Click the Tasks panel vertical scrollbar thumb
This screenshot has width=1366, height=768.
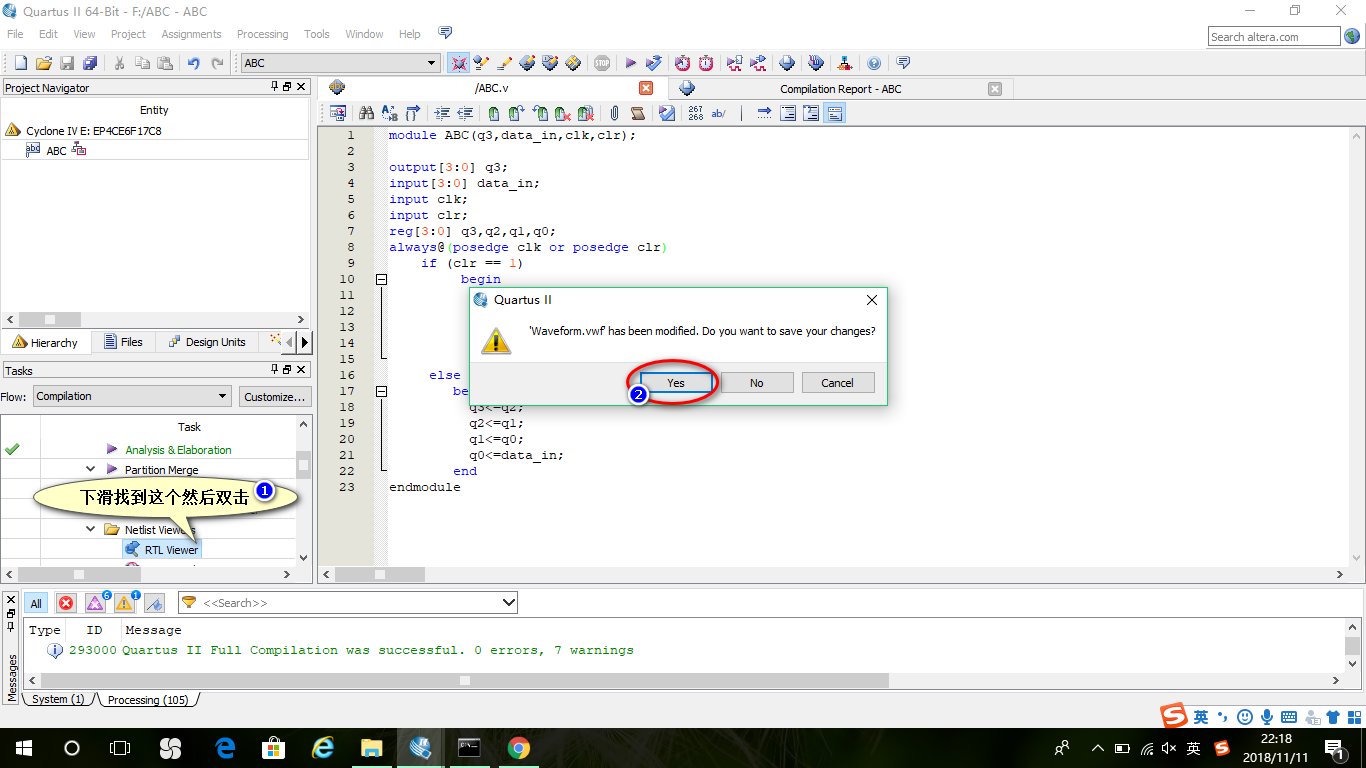tap(304, 464)
